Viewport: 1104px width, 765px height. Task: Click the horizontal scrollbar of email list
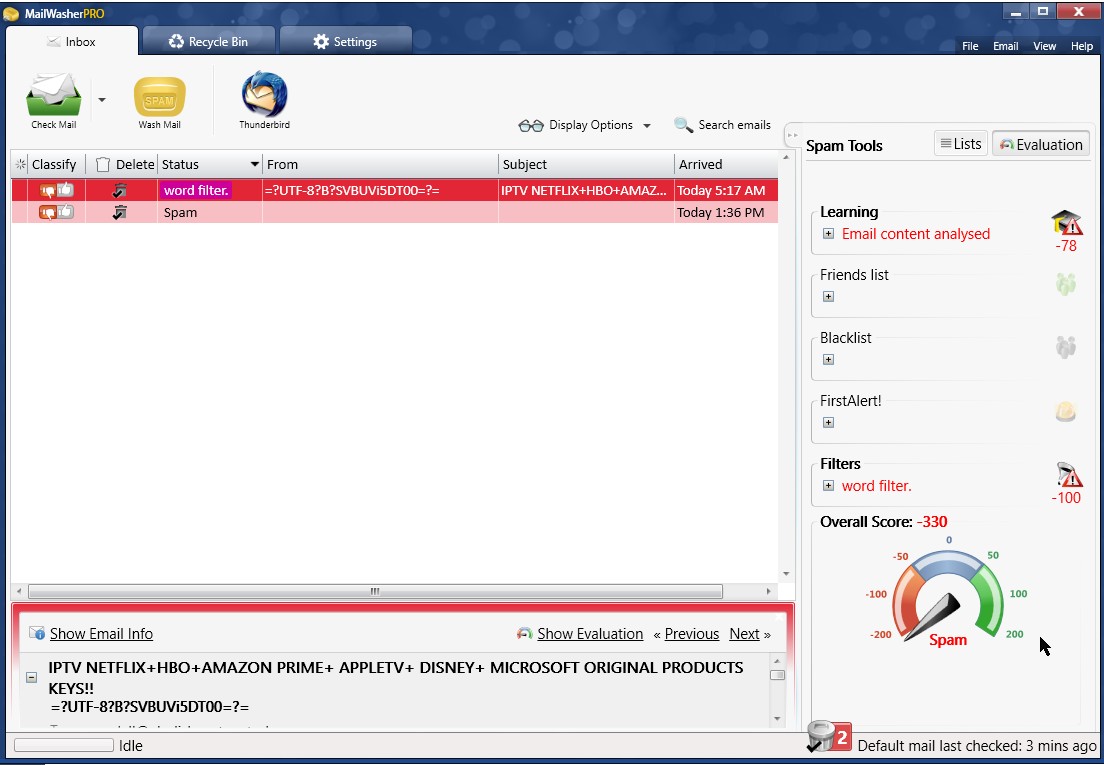(375, 591)
